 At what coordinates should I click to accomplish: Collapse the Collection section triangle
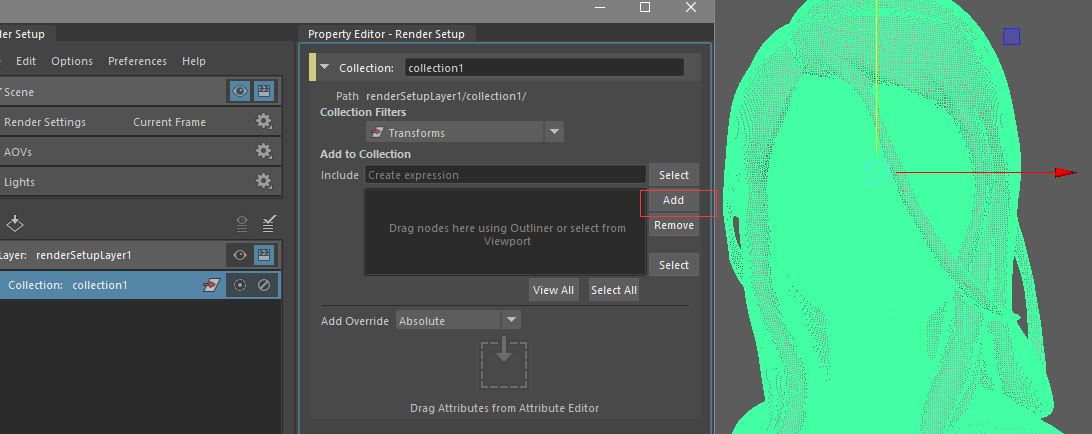(324, 68)
